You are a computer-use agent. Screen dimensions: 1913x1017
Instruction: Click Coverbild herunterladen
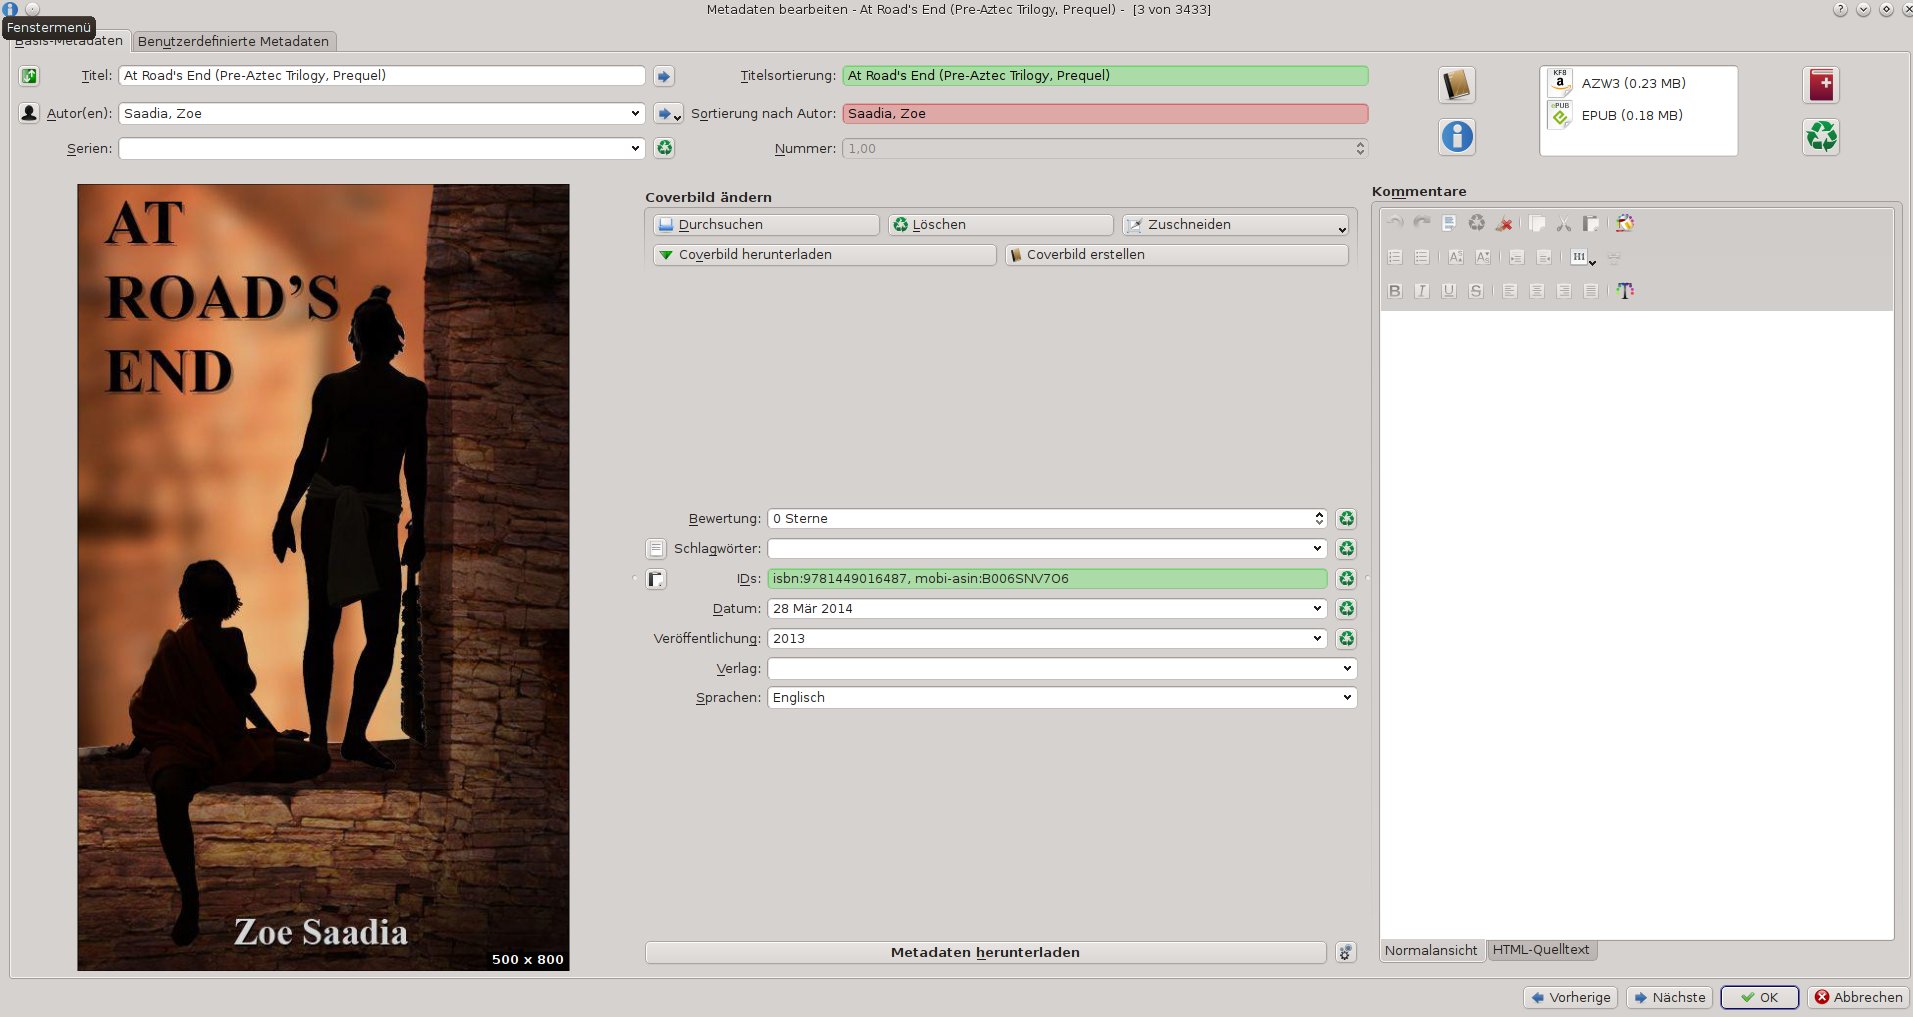tap(824, 255)
